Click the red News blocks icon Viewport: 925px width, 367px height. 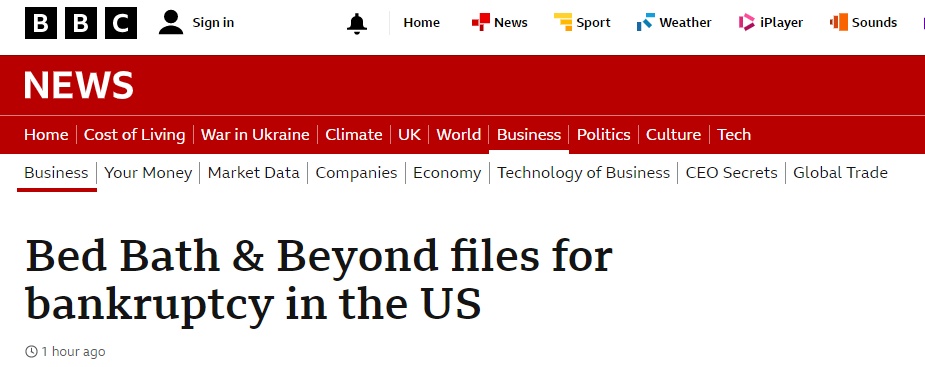(x=480, y=22)
